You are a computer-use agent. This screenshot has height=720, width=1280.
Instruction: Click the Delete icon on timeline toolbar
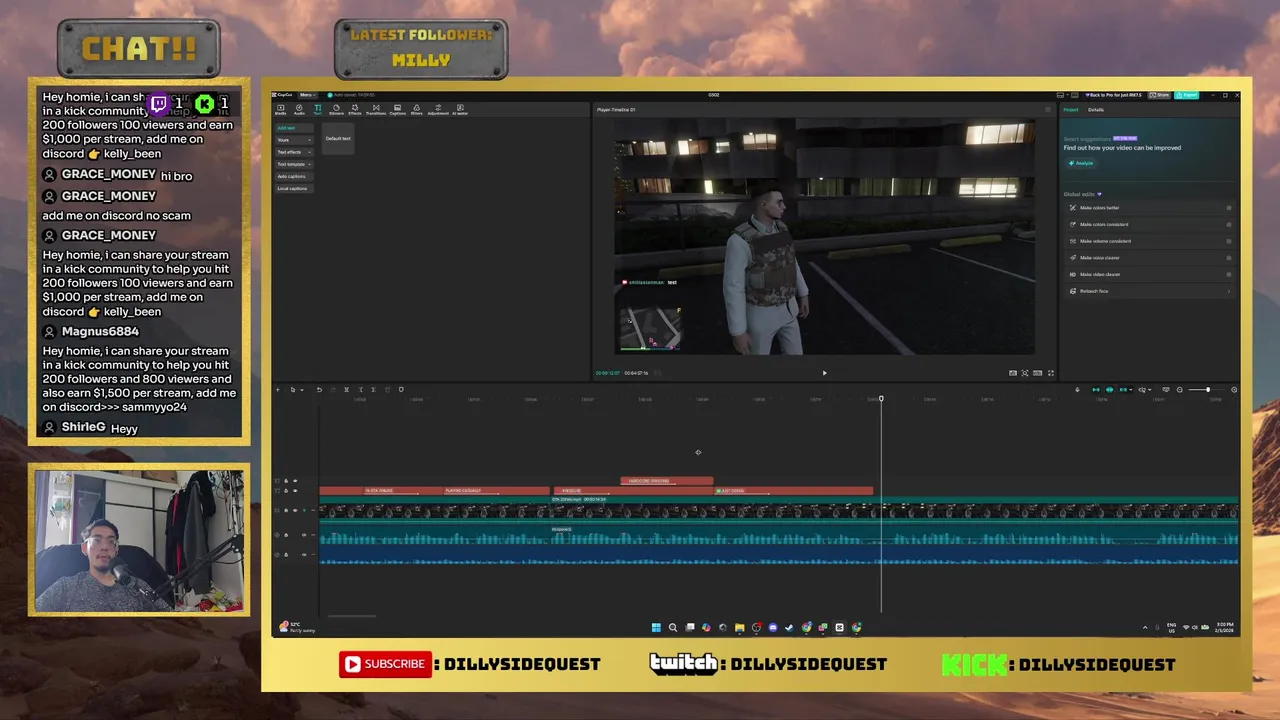pos(387,389)
